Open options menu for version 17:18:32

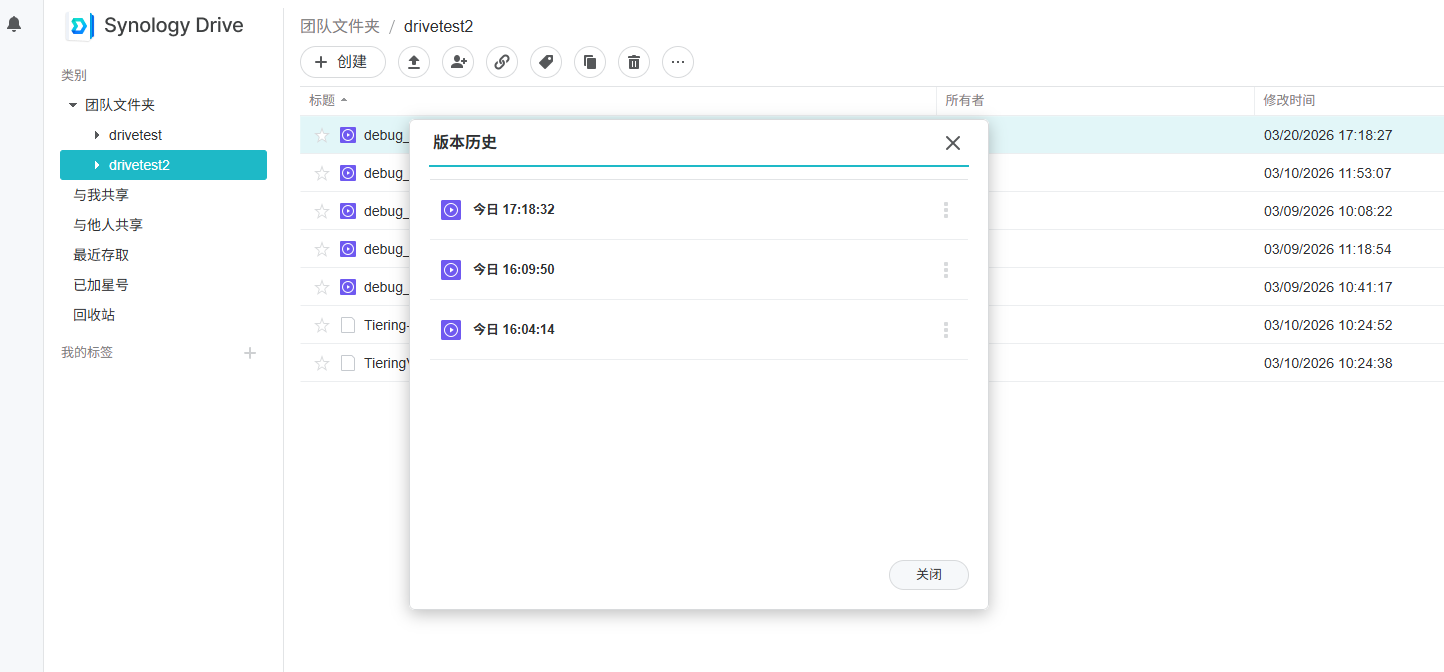point(945,210)
